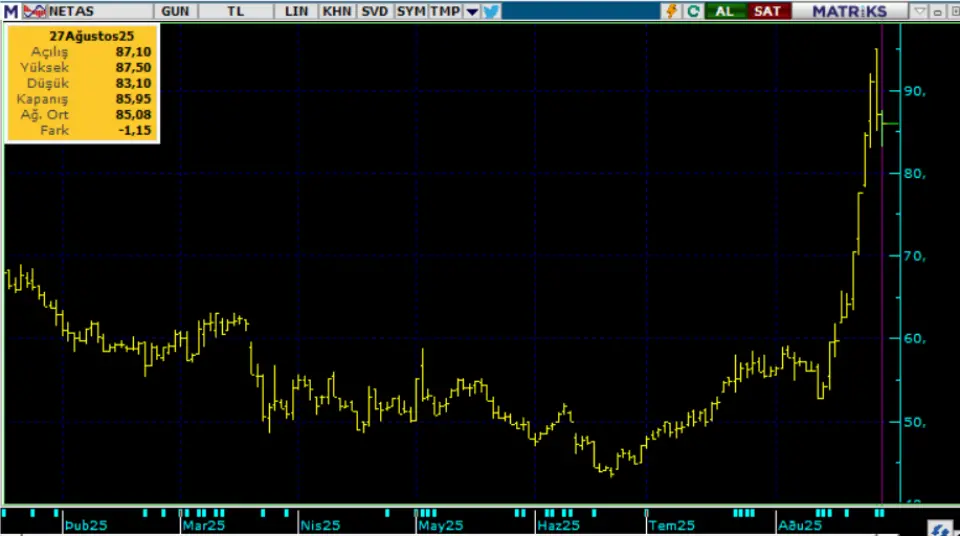Screen dimensions: 960x536
Task: Click the 70 price axis label
Action: click(x=915, y=256)
